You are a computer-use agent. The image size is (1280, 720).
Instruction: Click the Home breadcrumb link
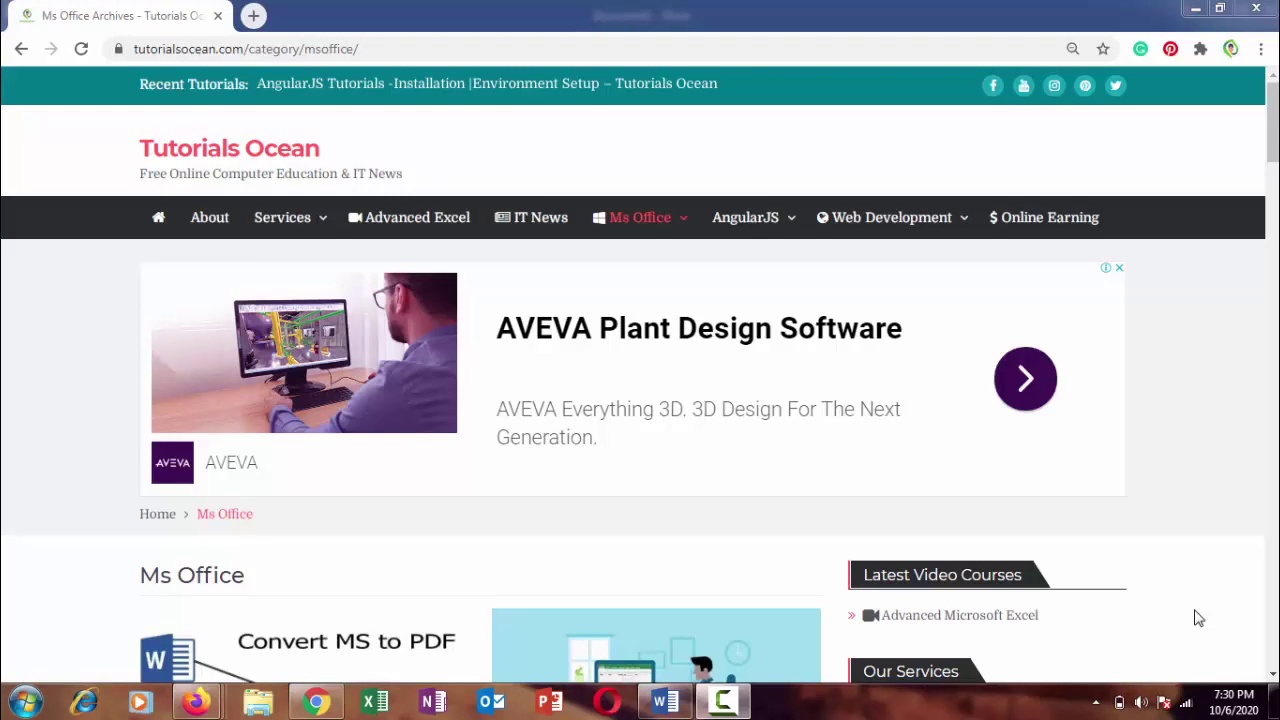click(x=157, y=514)
